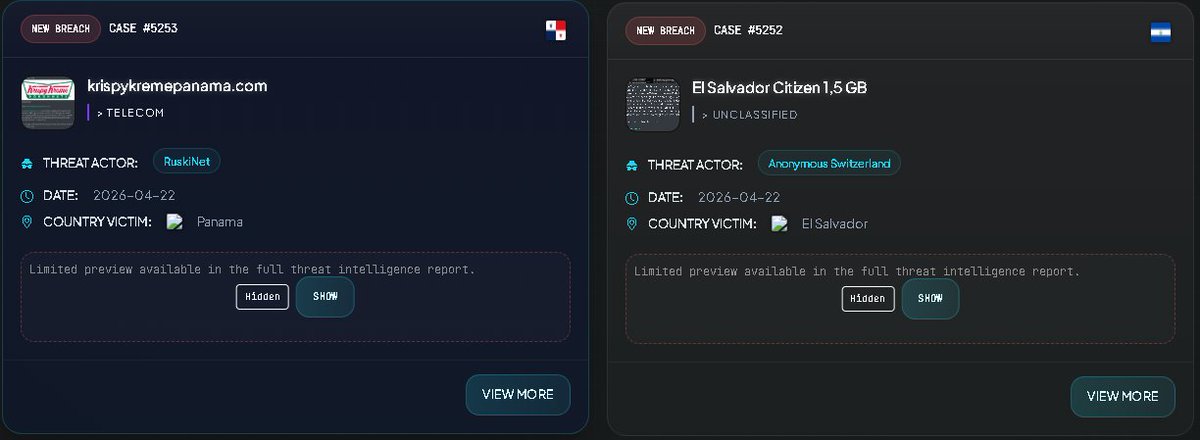Open the El Salvador Citizen preview thumbnail
This screenshot has height=440, width=1200.
[x=652, y=104]
